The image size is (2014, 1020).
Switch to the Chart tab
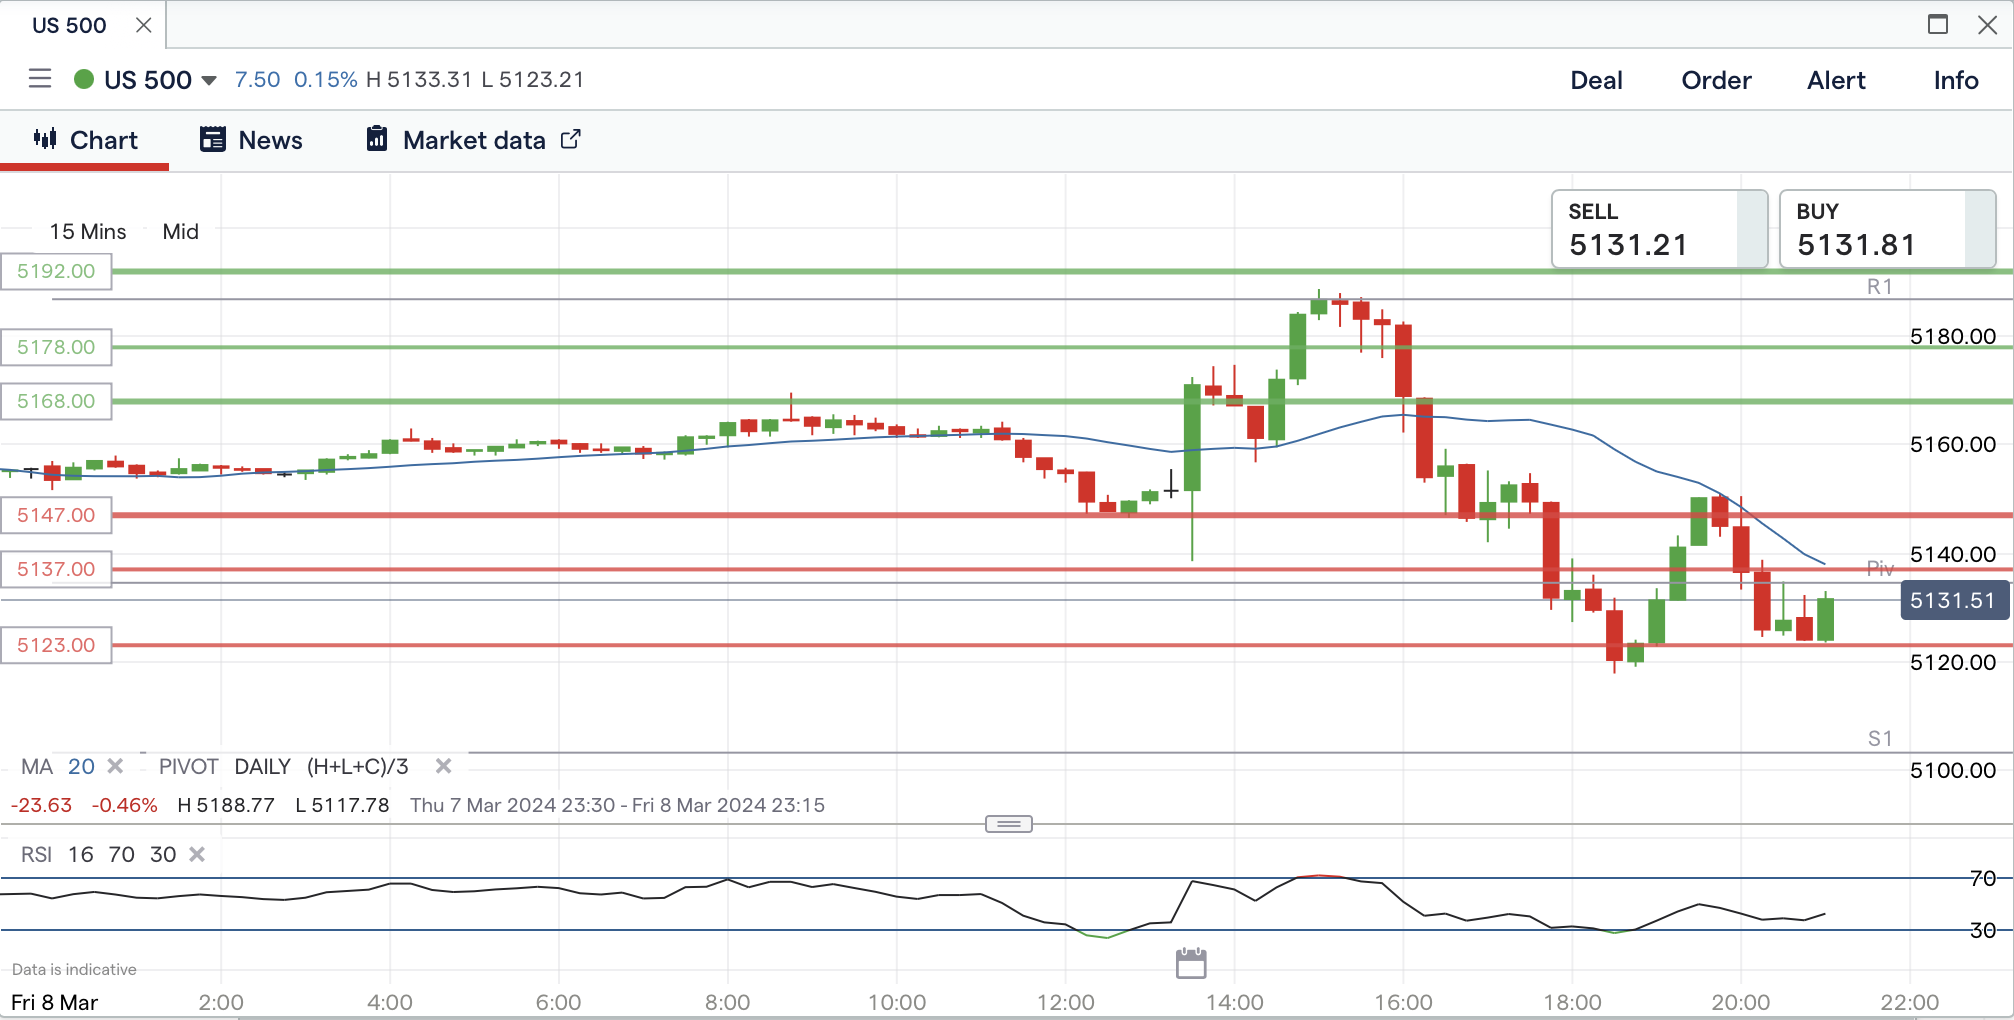point(85,140)
